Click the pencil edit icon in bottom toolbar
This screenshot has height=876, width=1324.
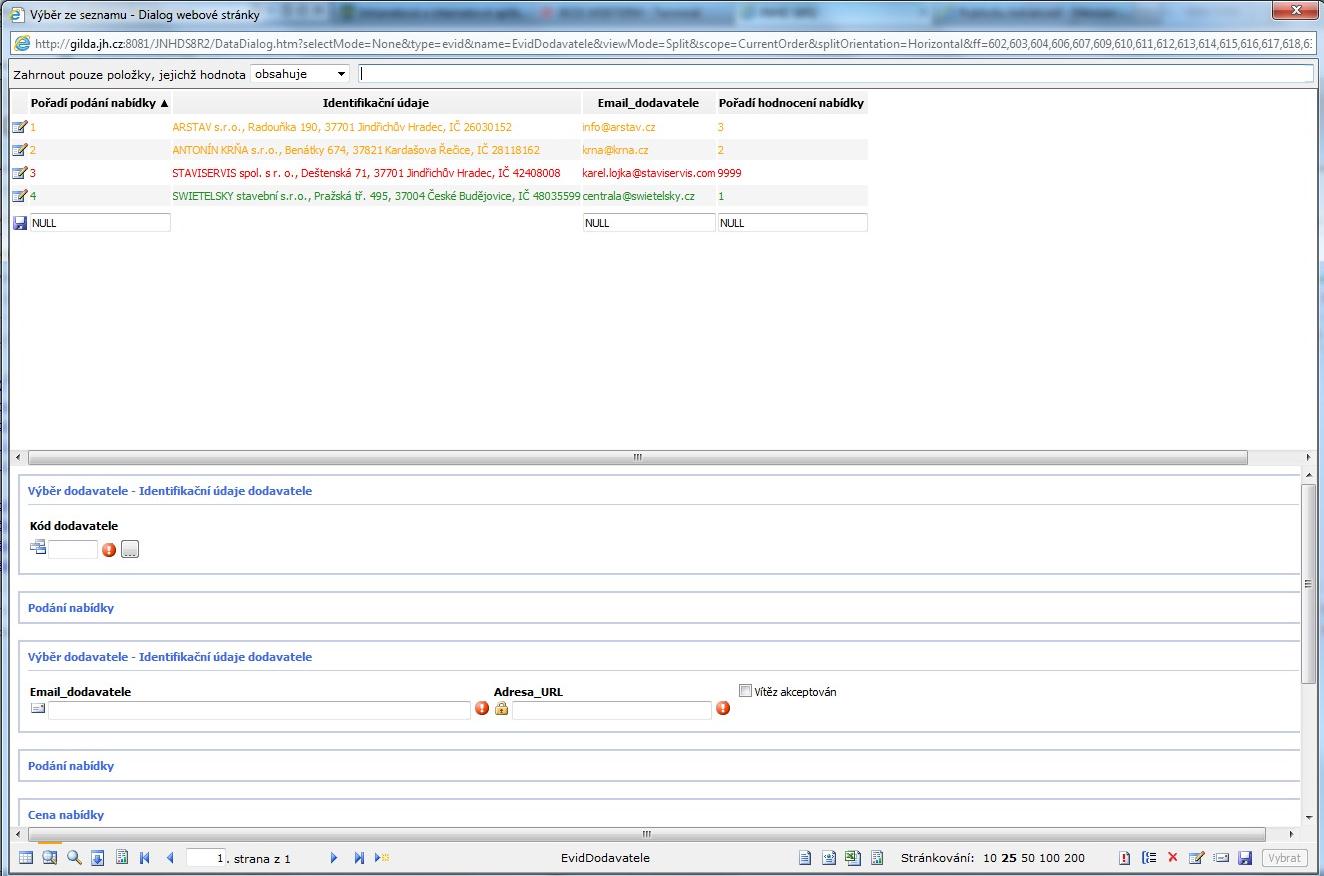1196,858
